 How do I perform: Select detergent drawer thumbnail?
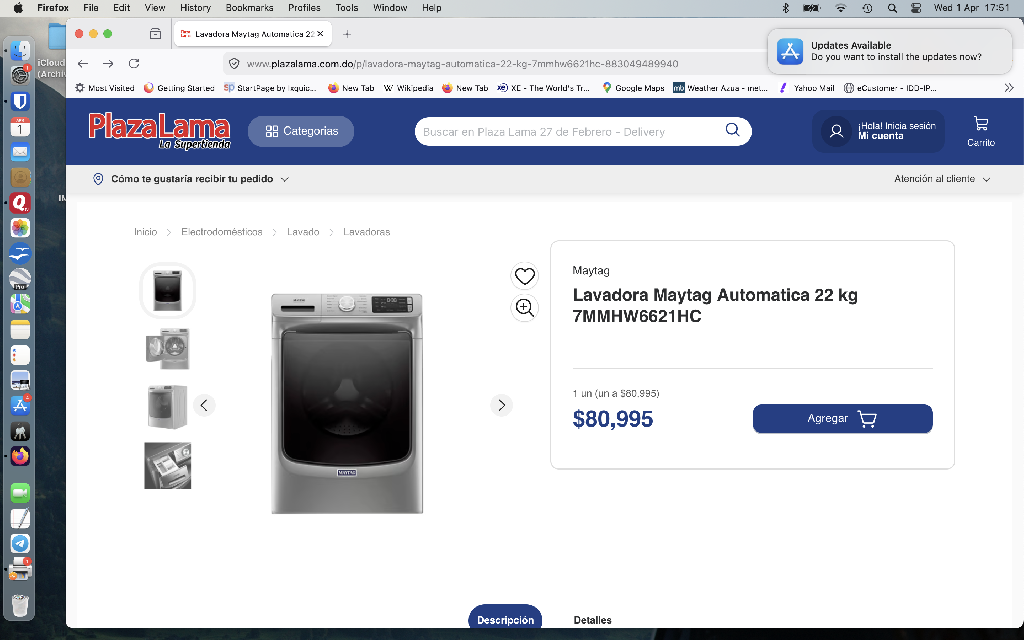point(168,465)
